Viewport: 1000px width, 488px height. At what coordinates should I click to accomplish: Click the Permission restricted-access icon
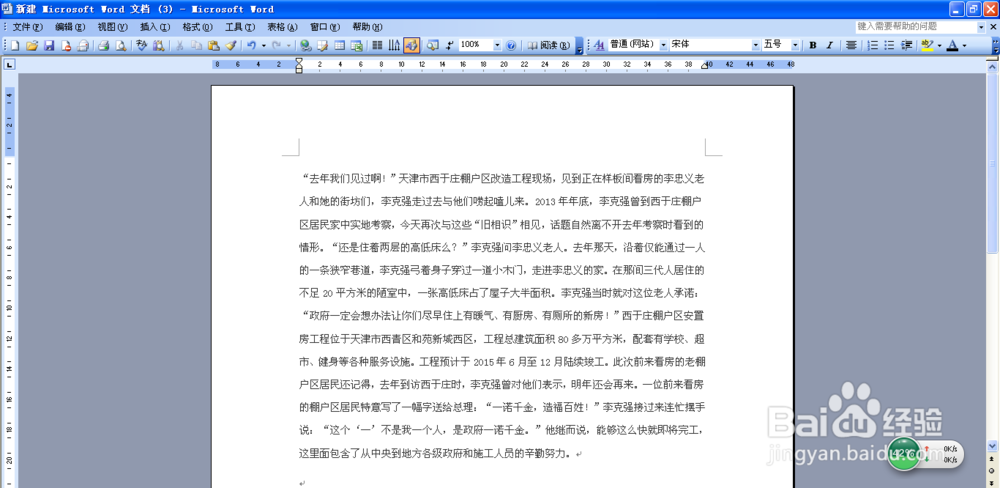click(x=66, y=45)
